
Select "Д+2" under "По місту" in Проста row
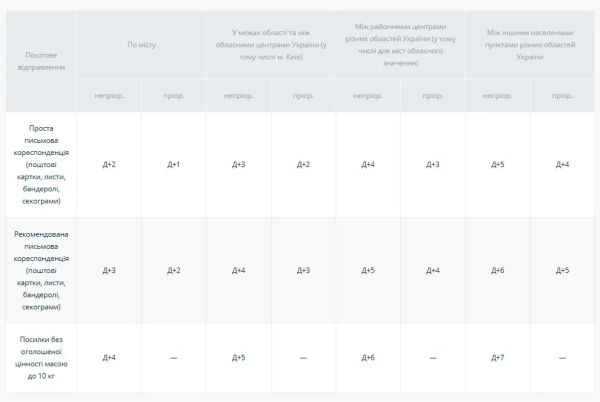point(109,164)
